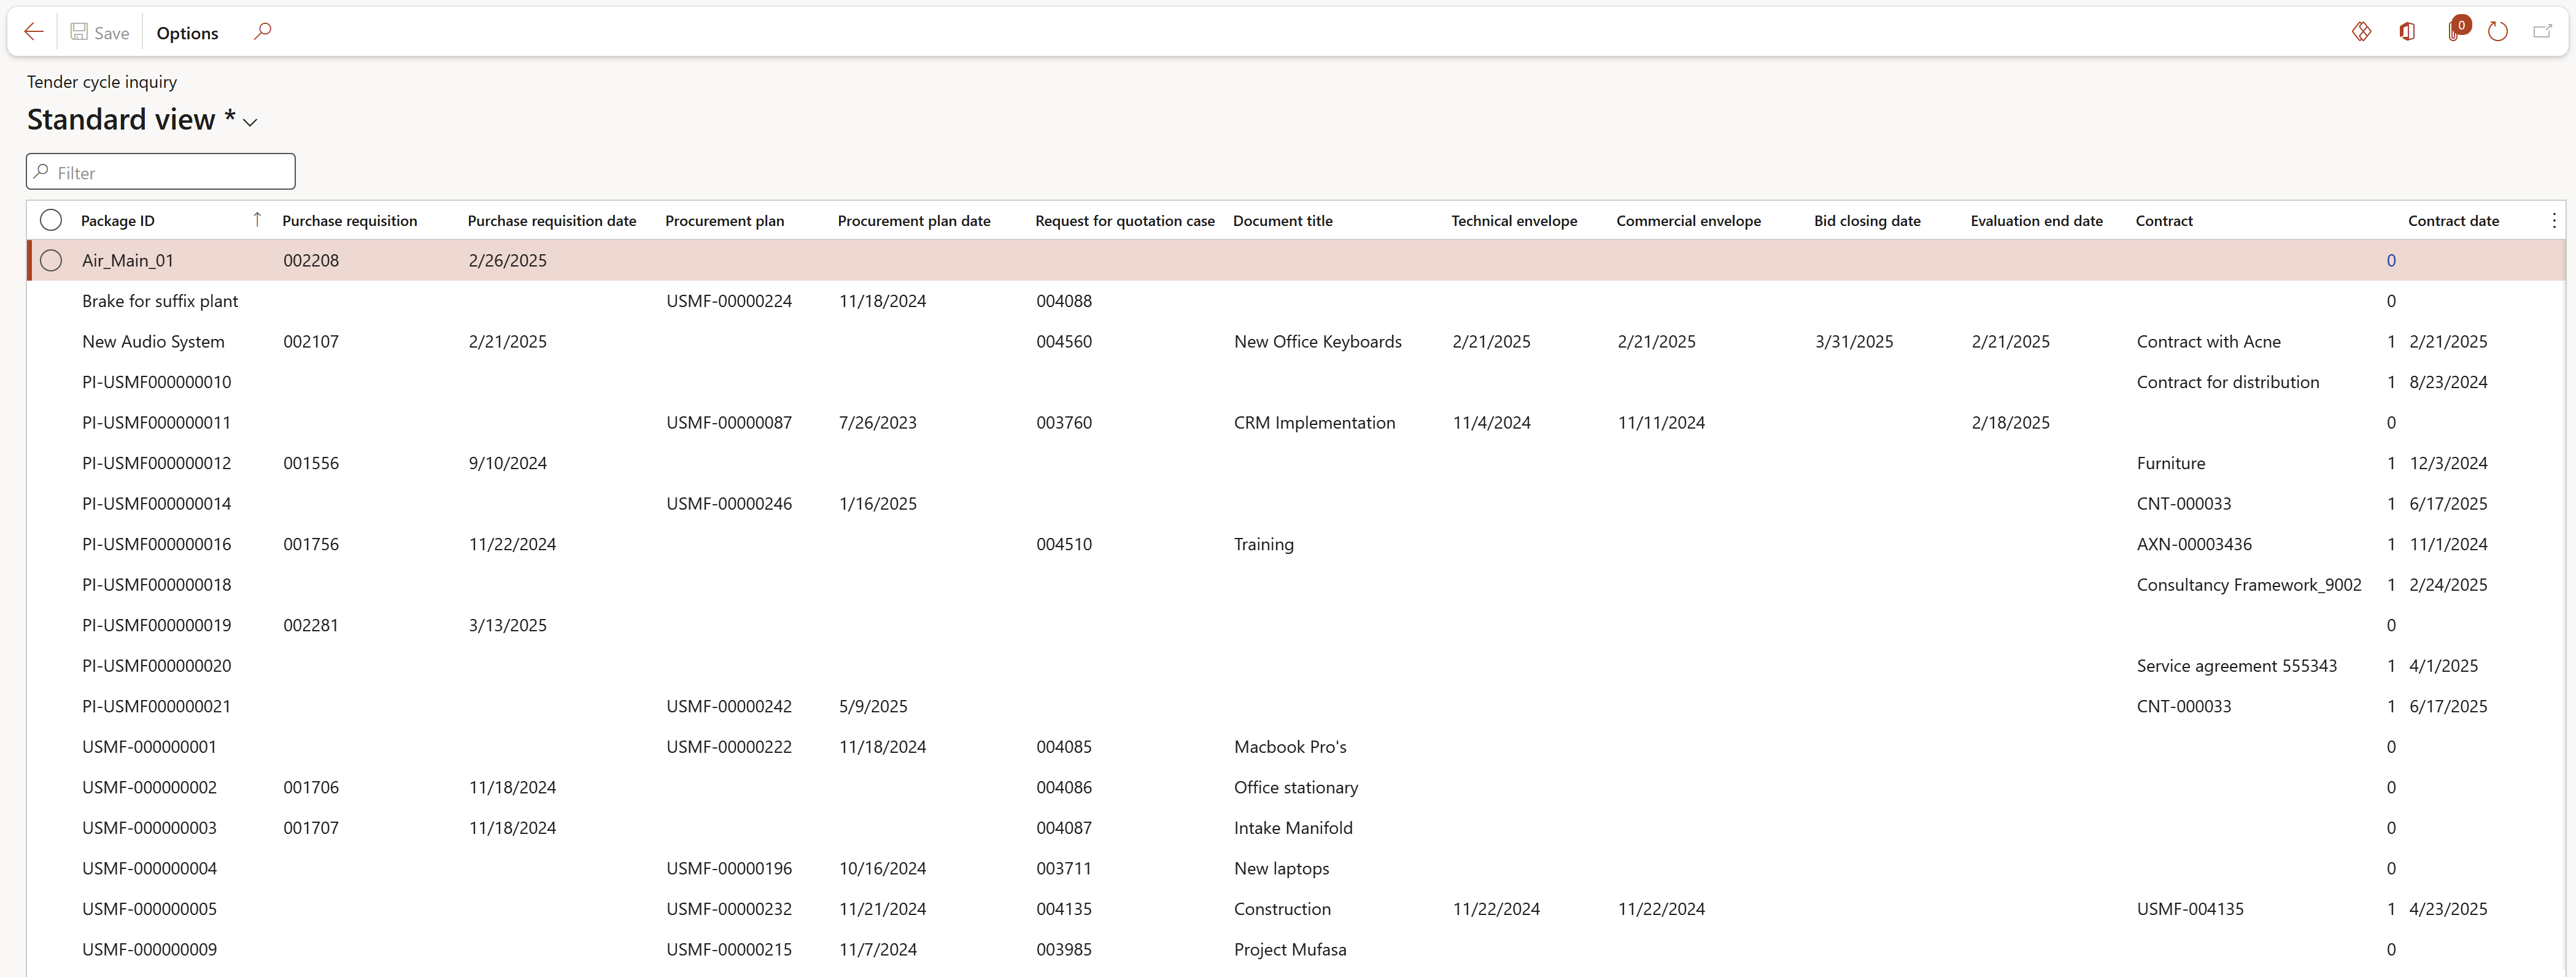
Task: Open Request for quotation case column header
Action: tap(1124, 221)
